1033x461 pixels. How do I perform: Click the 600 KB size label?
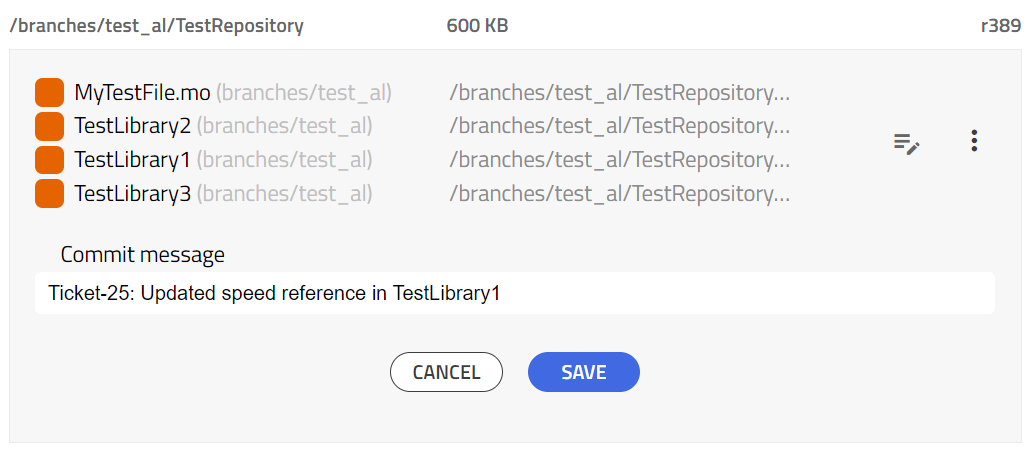tap(477, 26)
